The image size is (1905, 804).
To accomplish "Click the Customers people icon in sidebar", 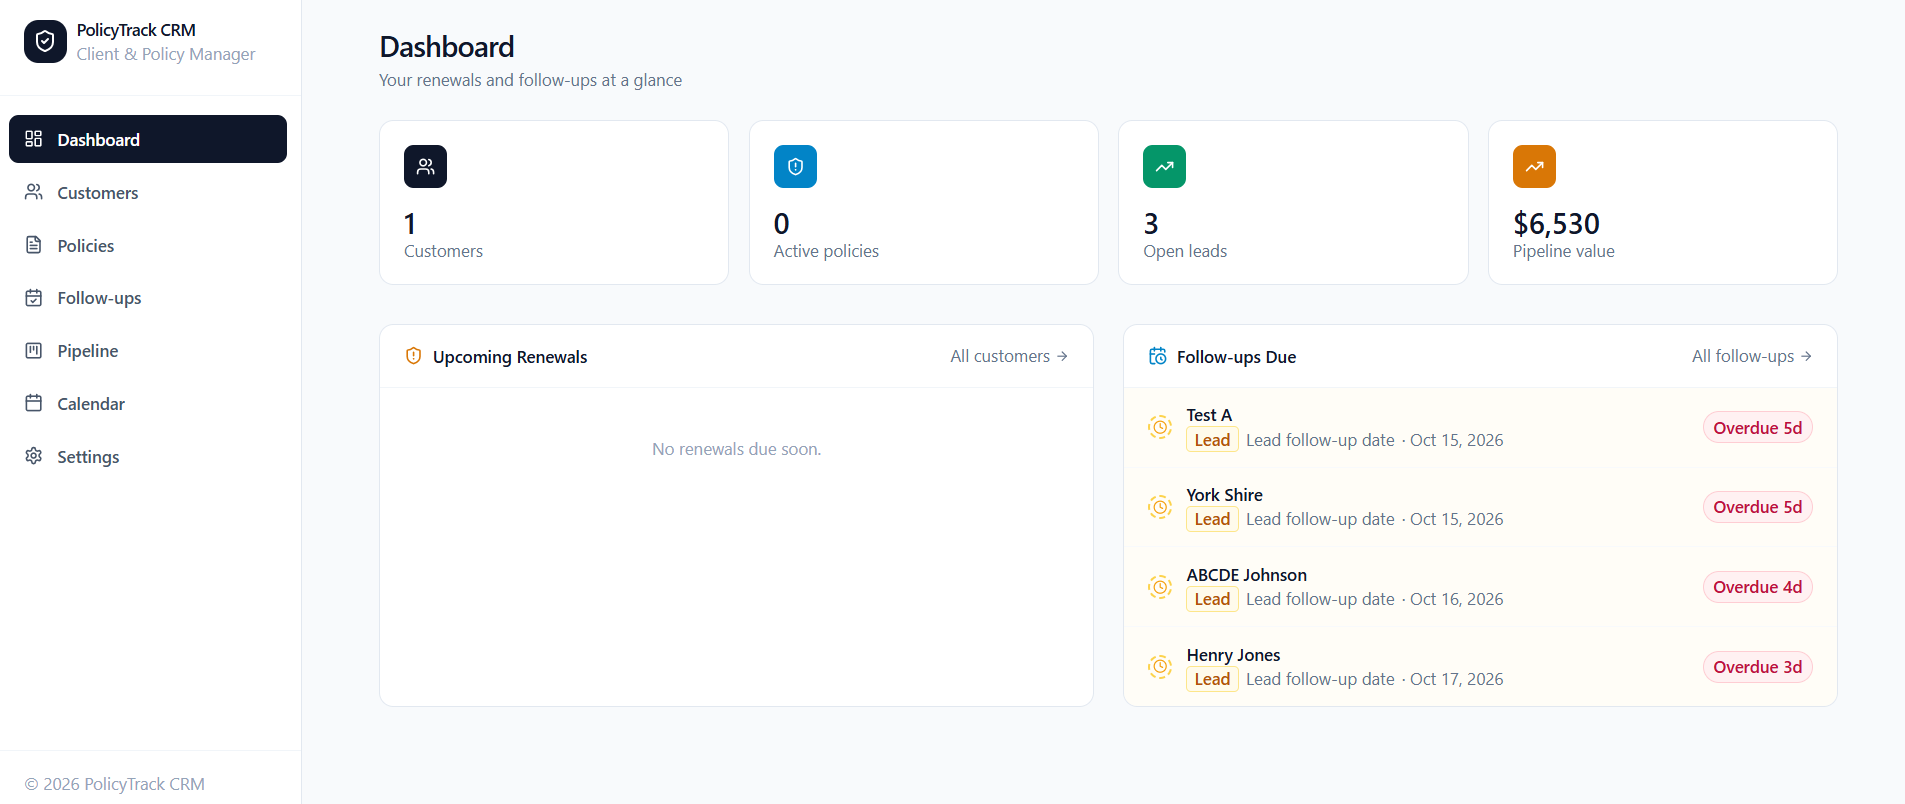I will tap(34, 192).
